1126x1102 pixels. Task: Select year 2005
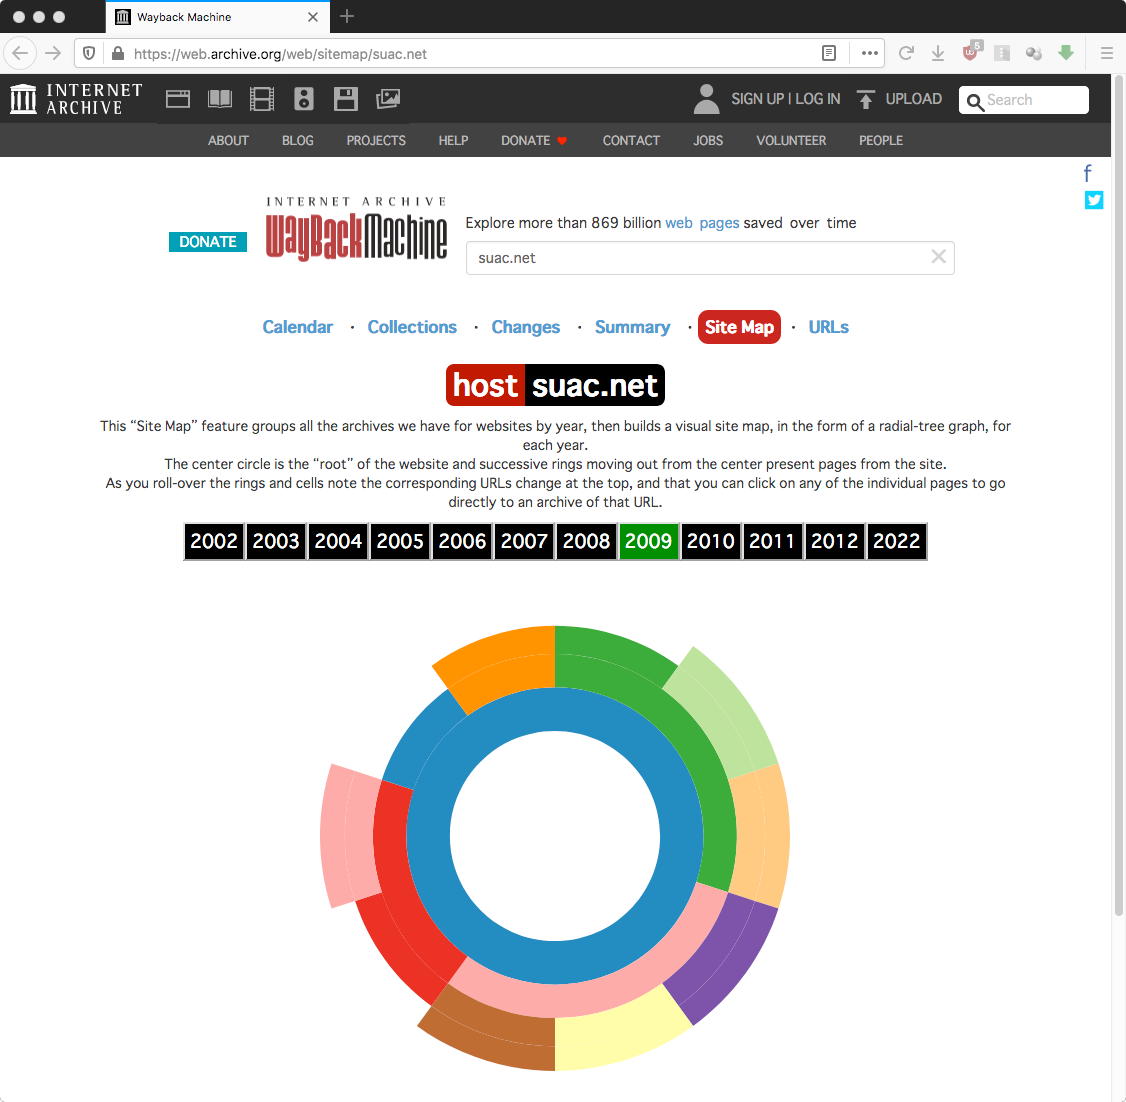[x=400, y=541]
